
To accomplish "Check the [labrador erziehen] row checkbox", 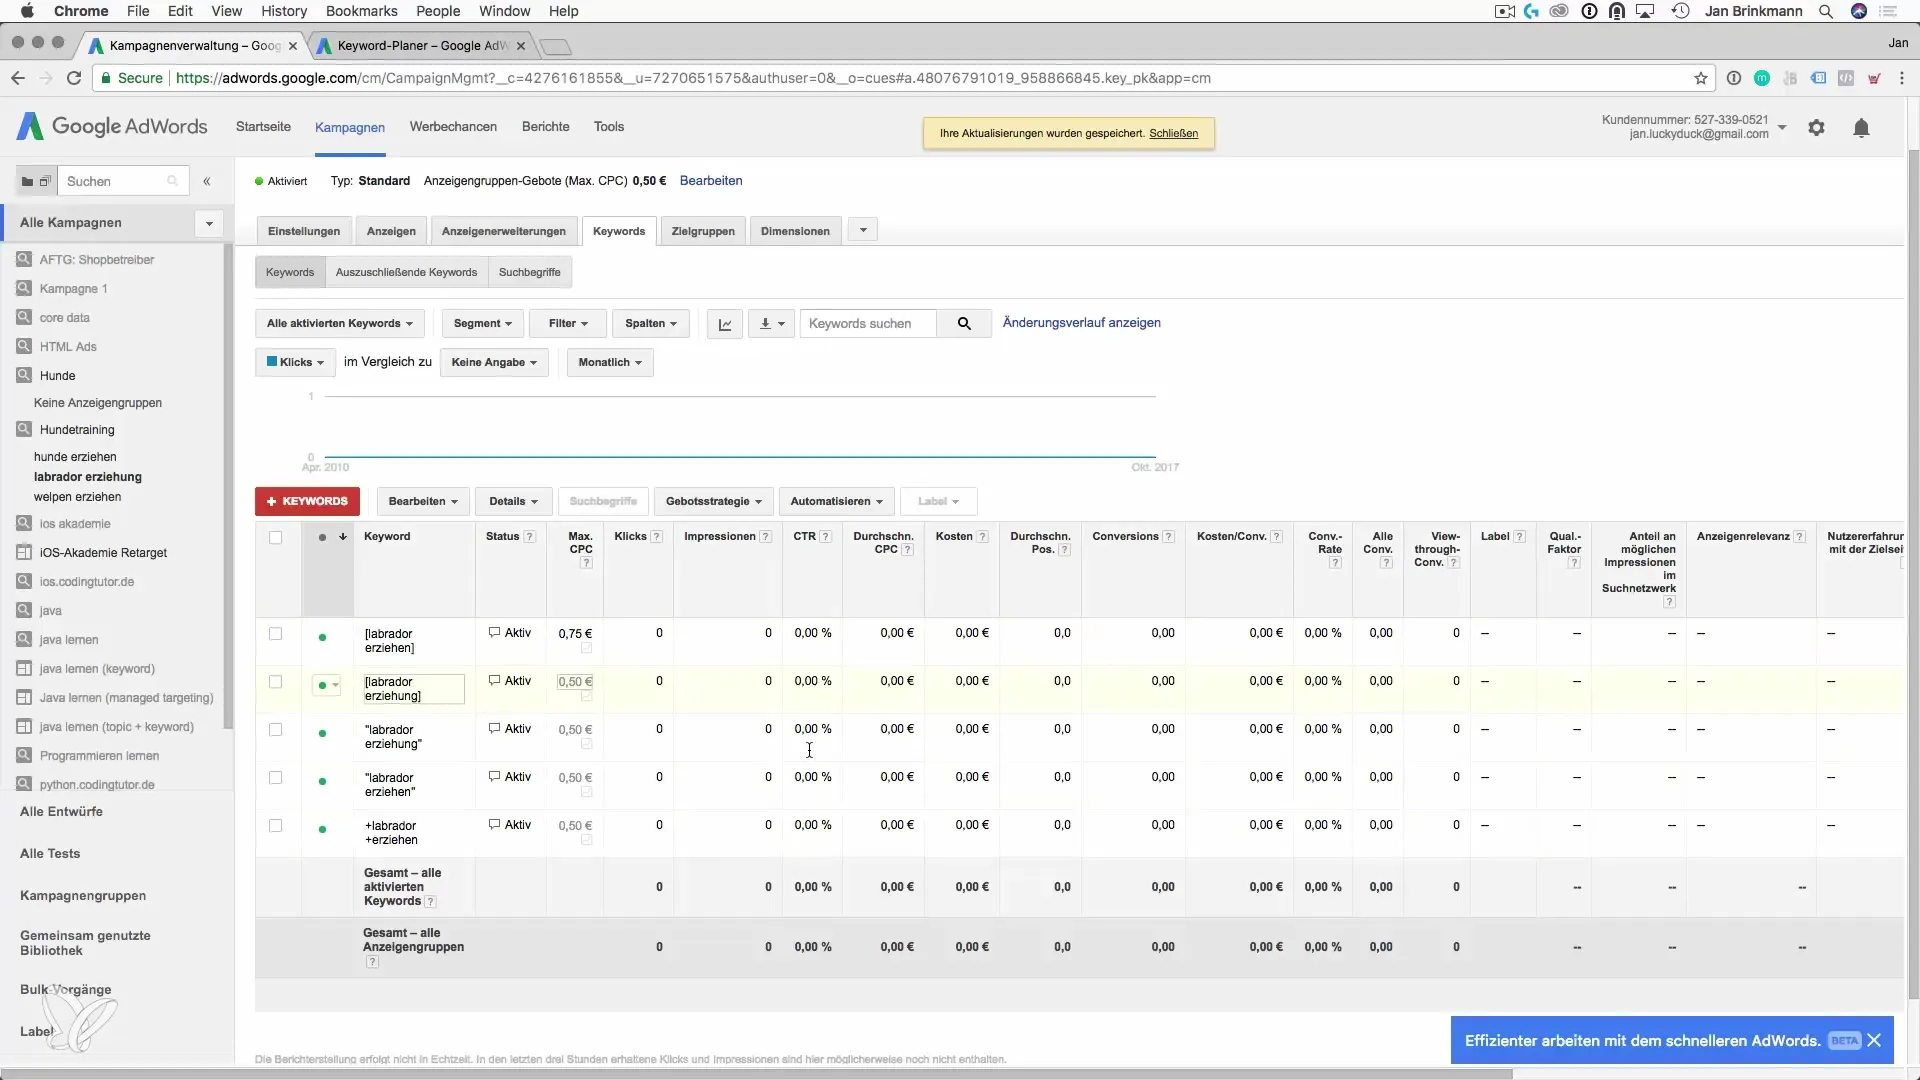I will (x=276, y=634).
